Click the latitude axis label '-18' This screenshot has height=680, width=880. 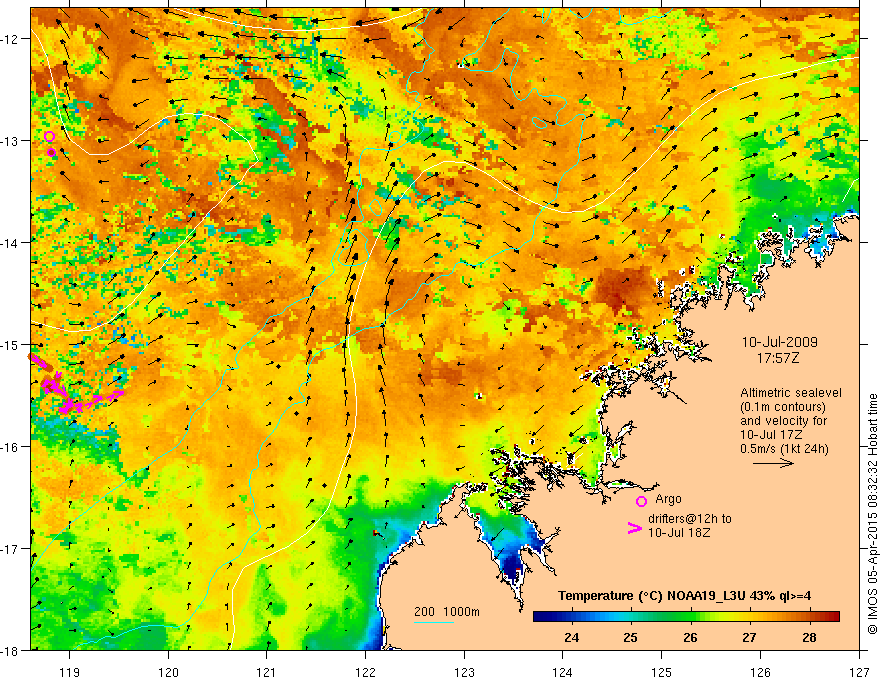pos(10,650)
